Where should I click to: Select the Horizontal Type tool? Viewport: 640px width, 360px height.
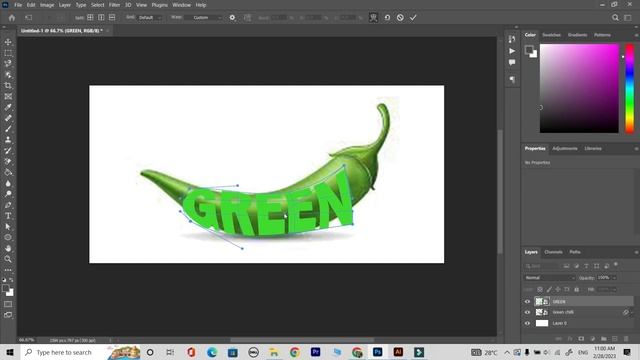tap(8, 216)
